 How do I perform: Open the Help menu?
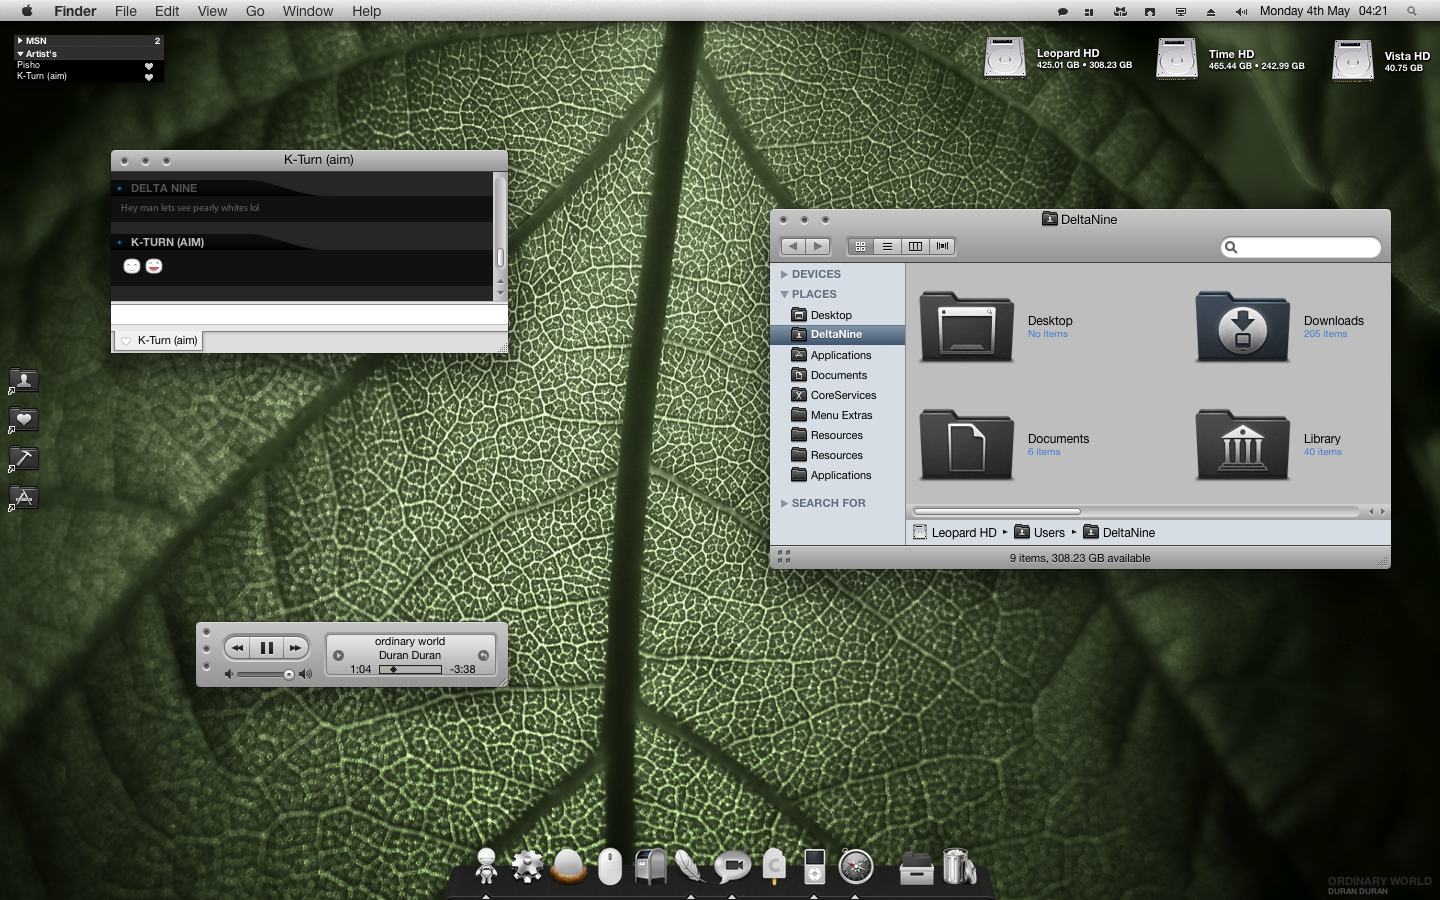tap(366, 11)
